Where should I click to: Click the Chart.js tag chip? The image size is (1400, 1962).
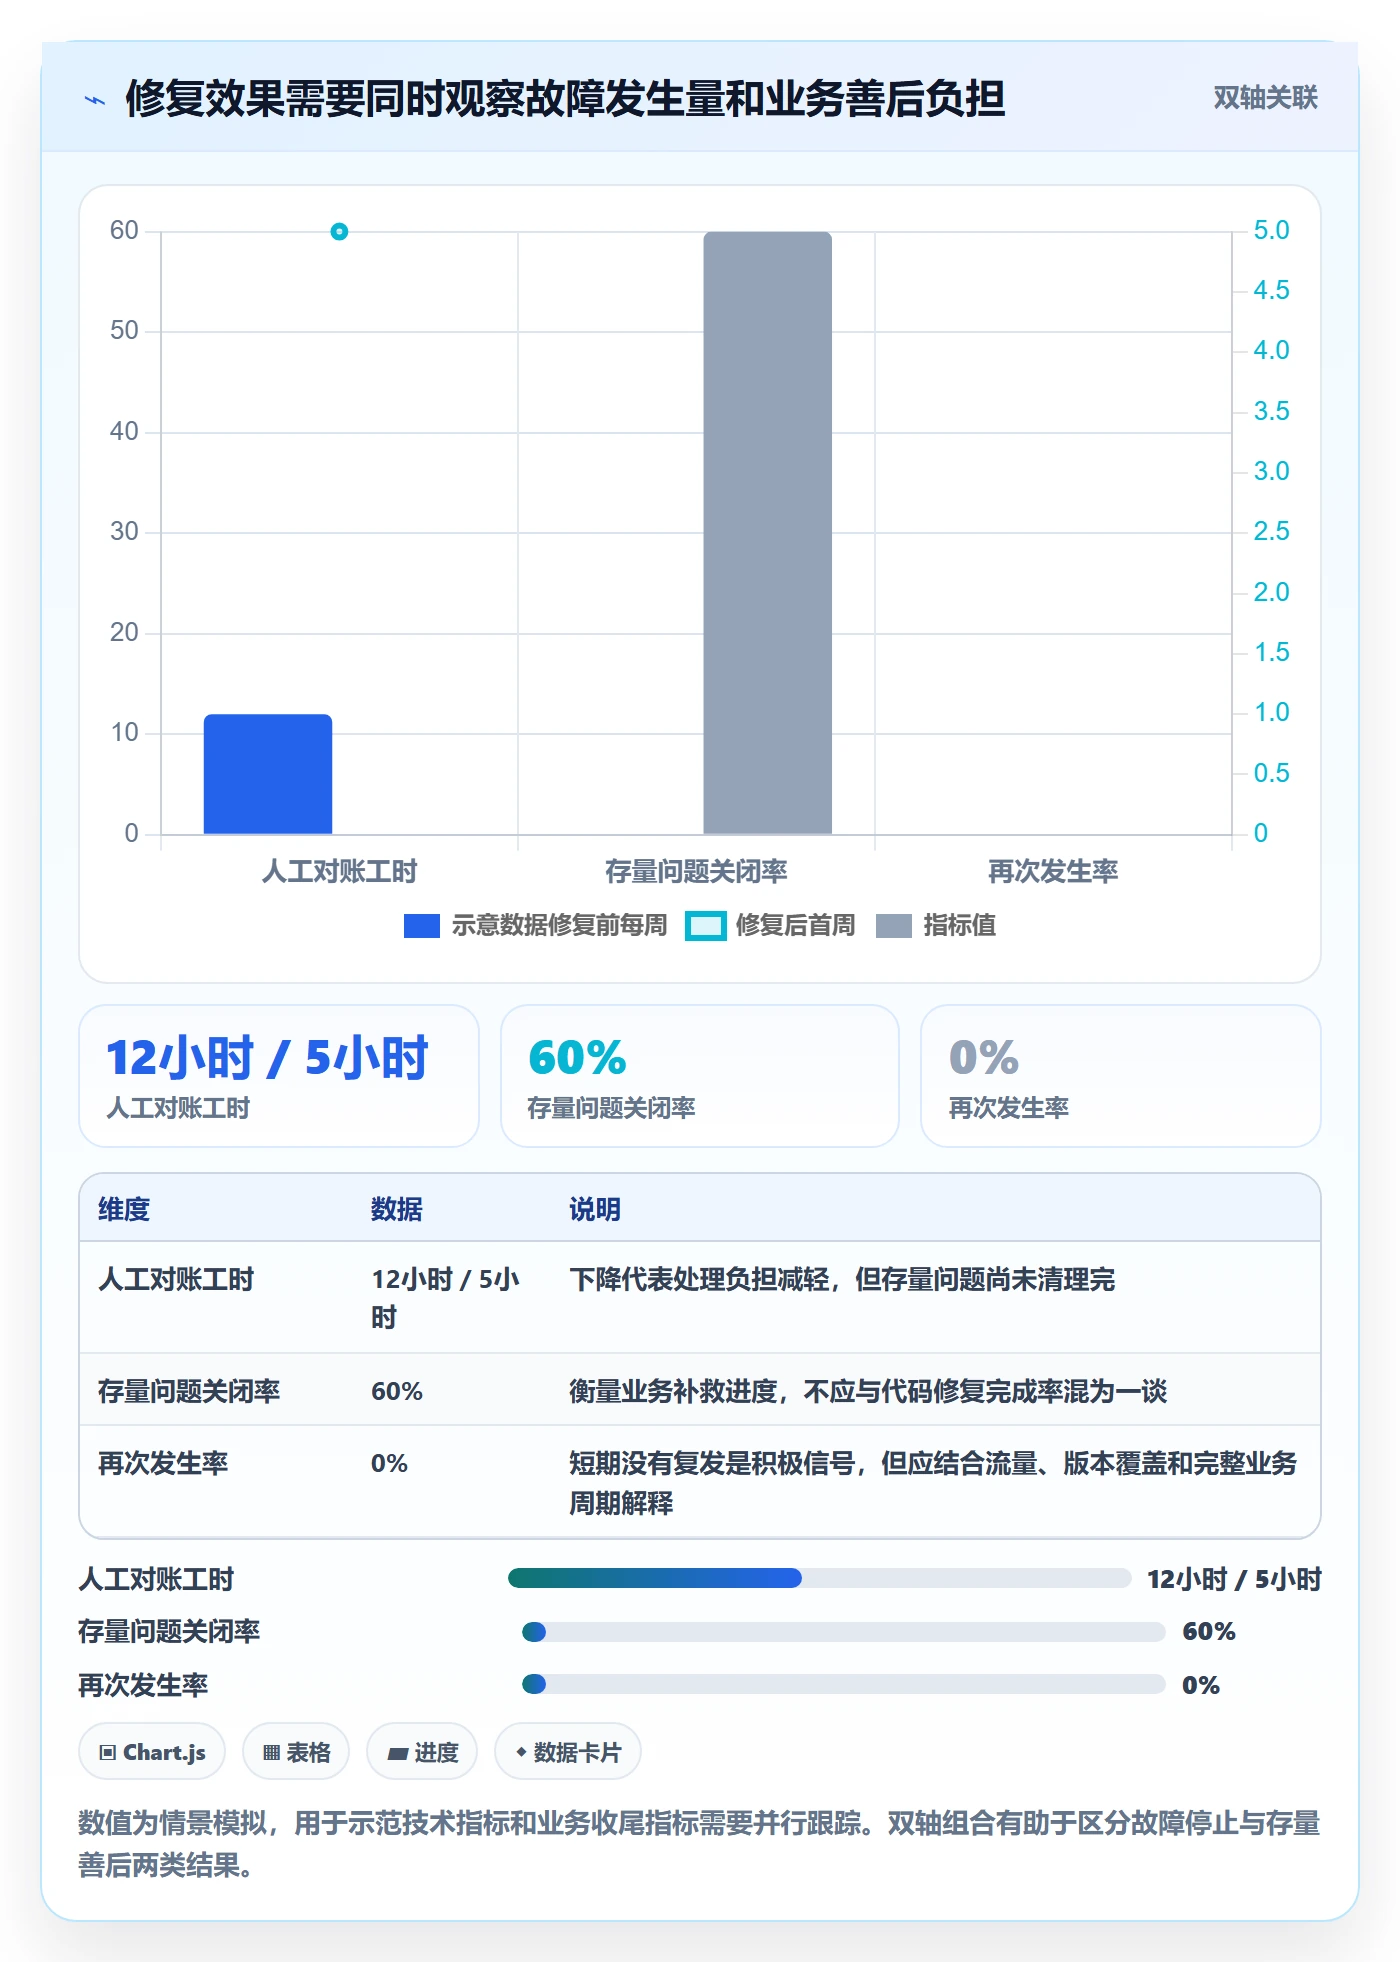click(x=152, y=1752)
